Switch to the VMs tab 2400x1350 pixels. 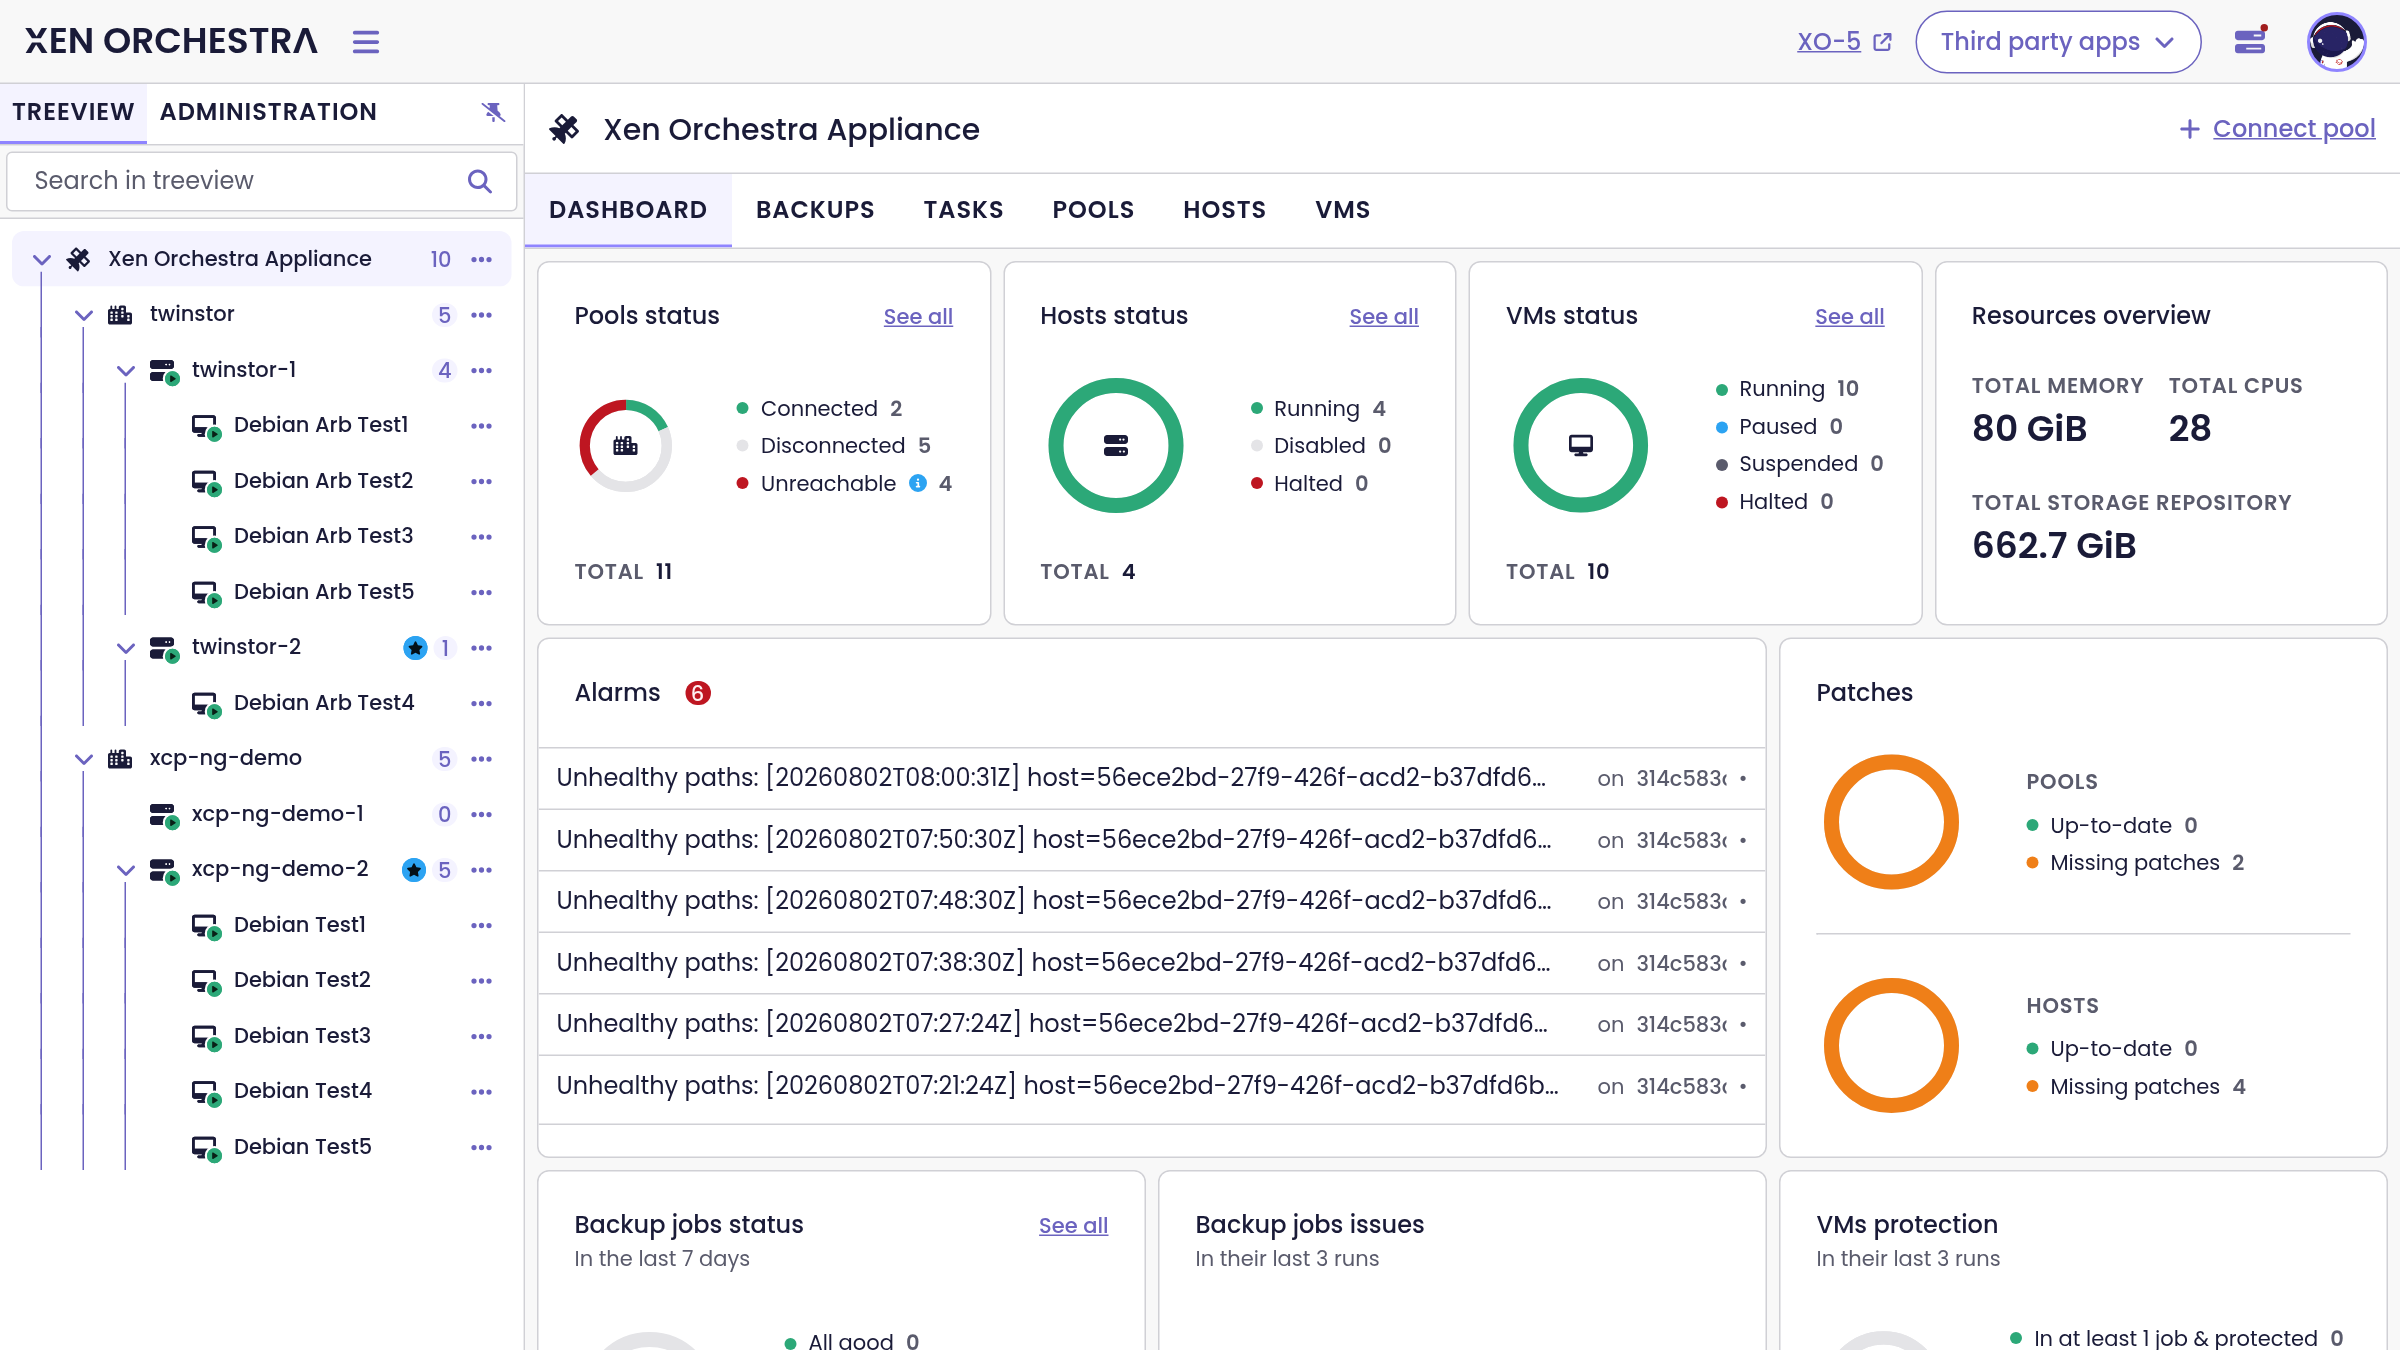click(1343, 210)
